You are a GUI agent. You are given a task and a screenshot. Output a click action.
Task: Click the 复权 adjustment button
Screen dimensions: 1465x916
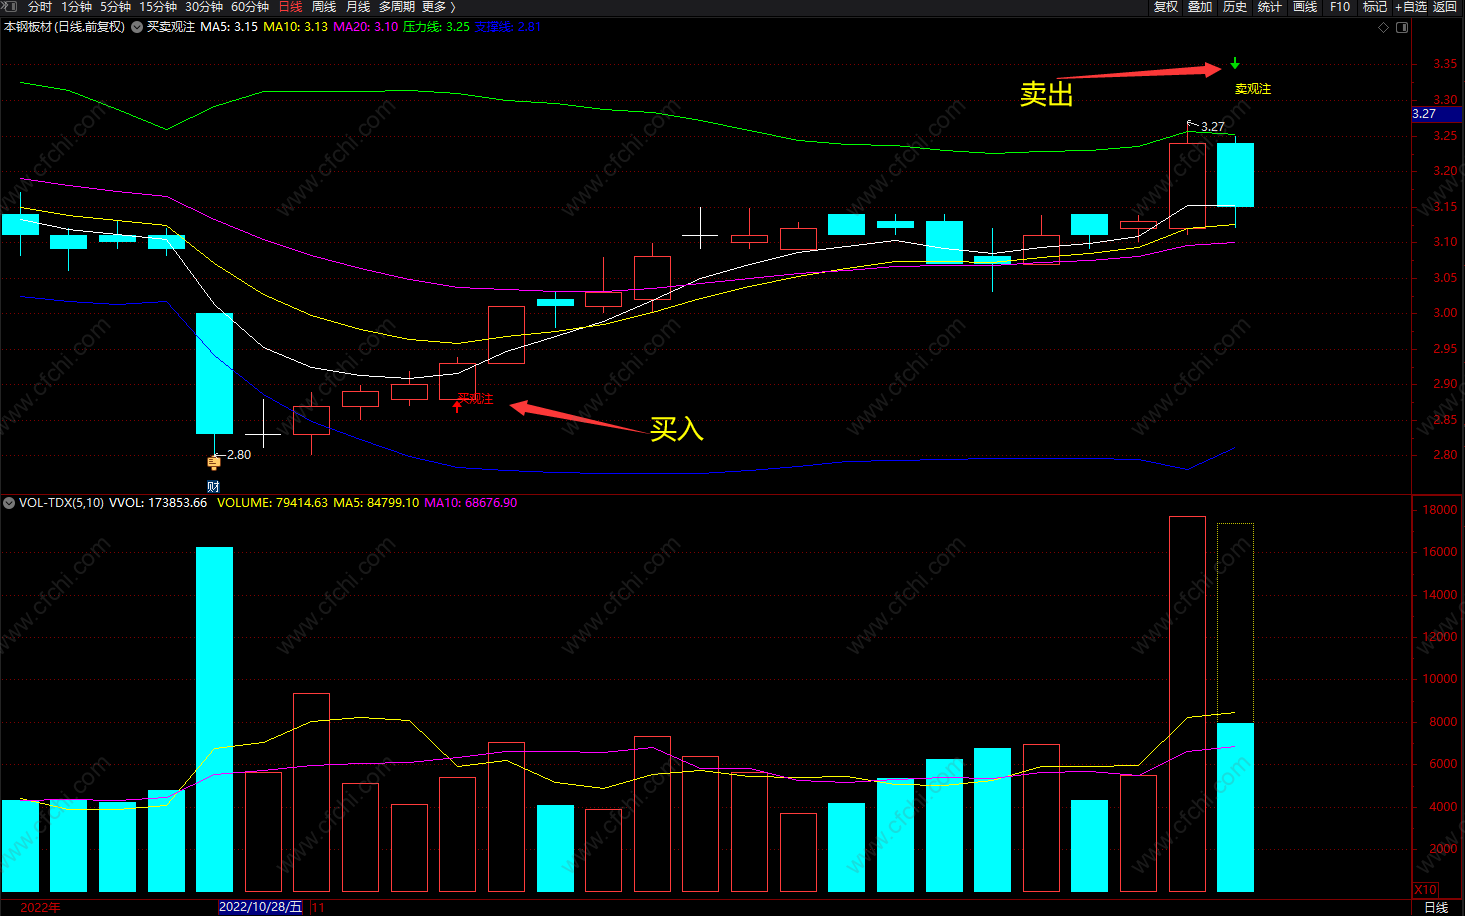click(x=1166, y=7)
